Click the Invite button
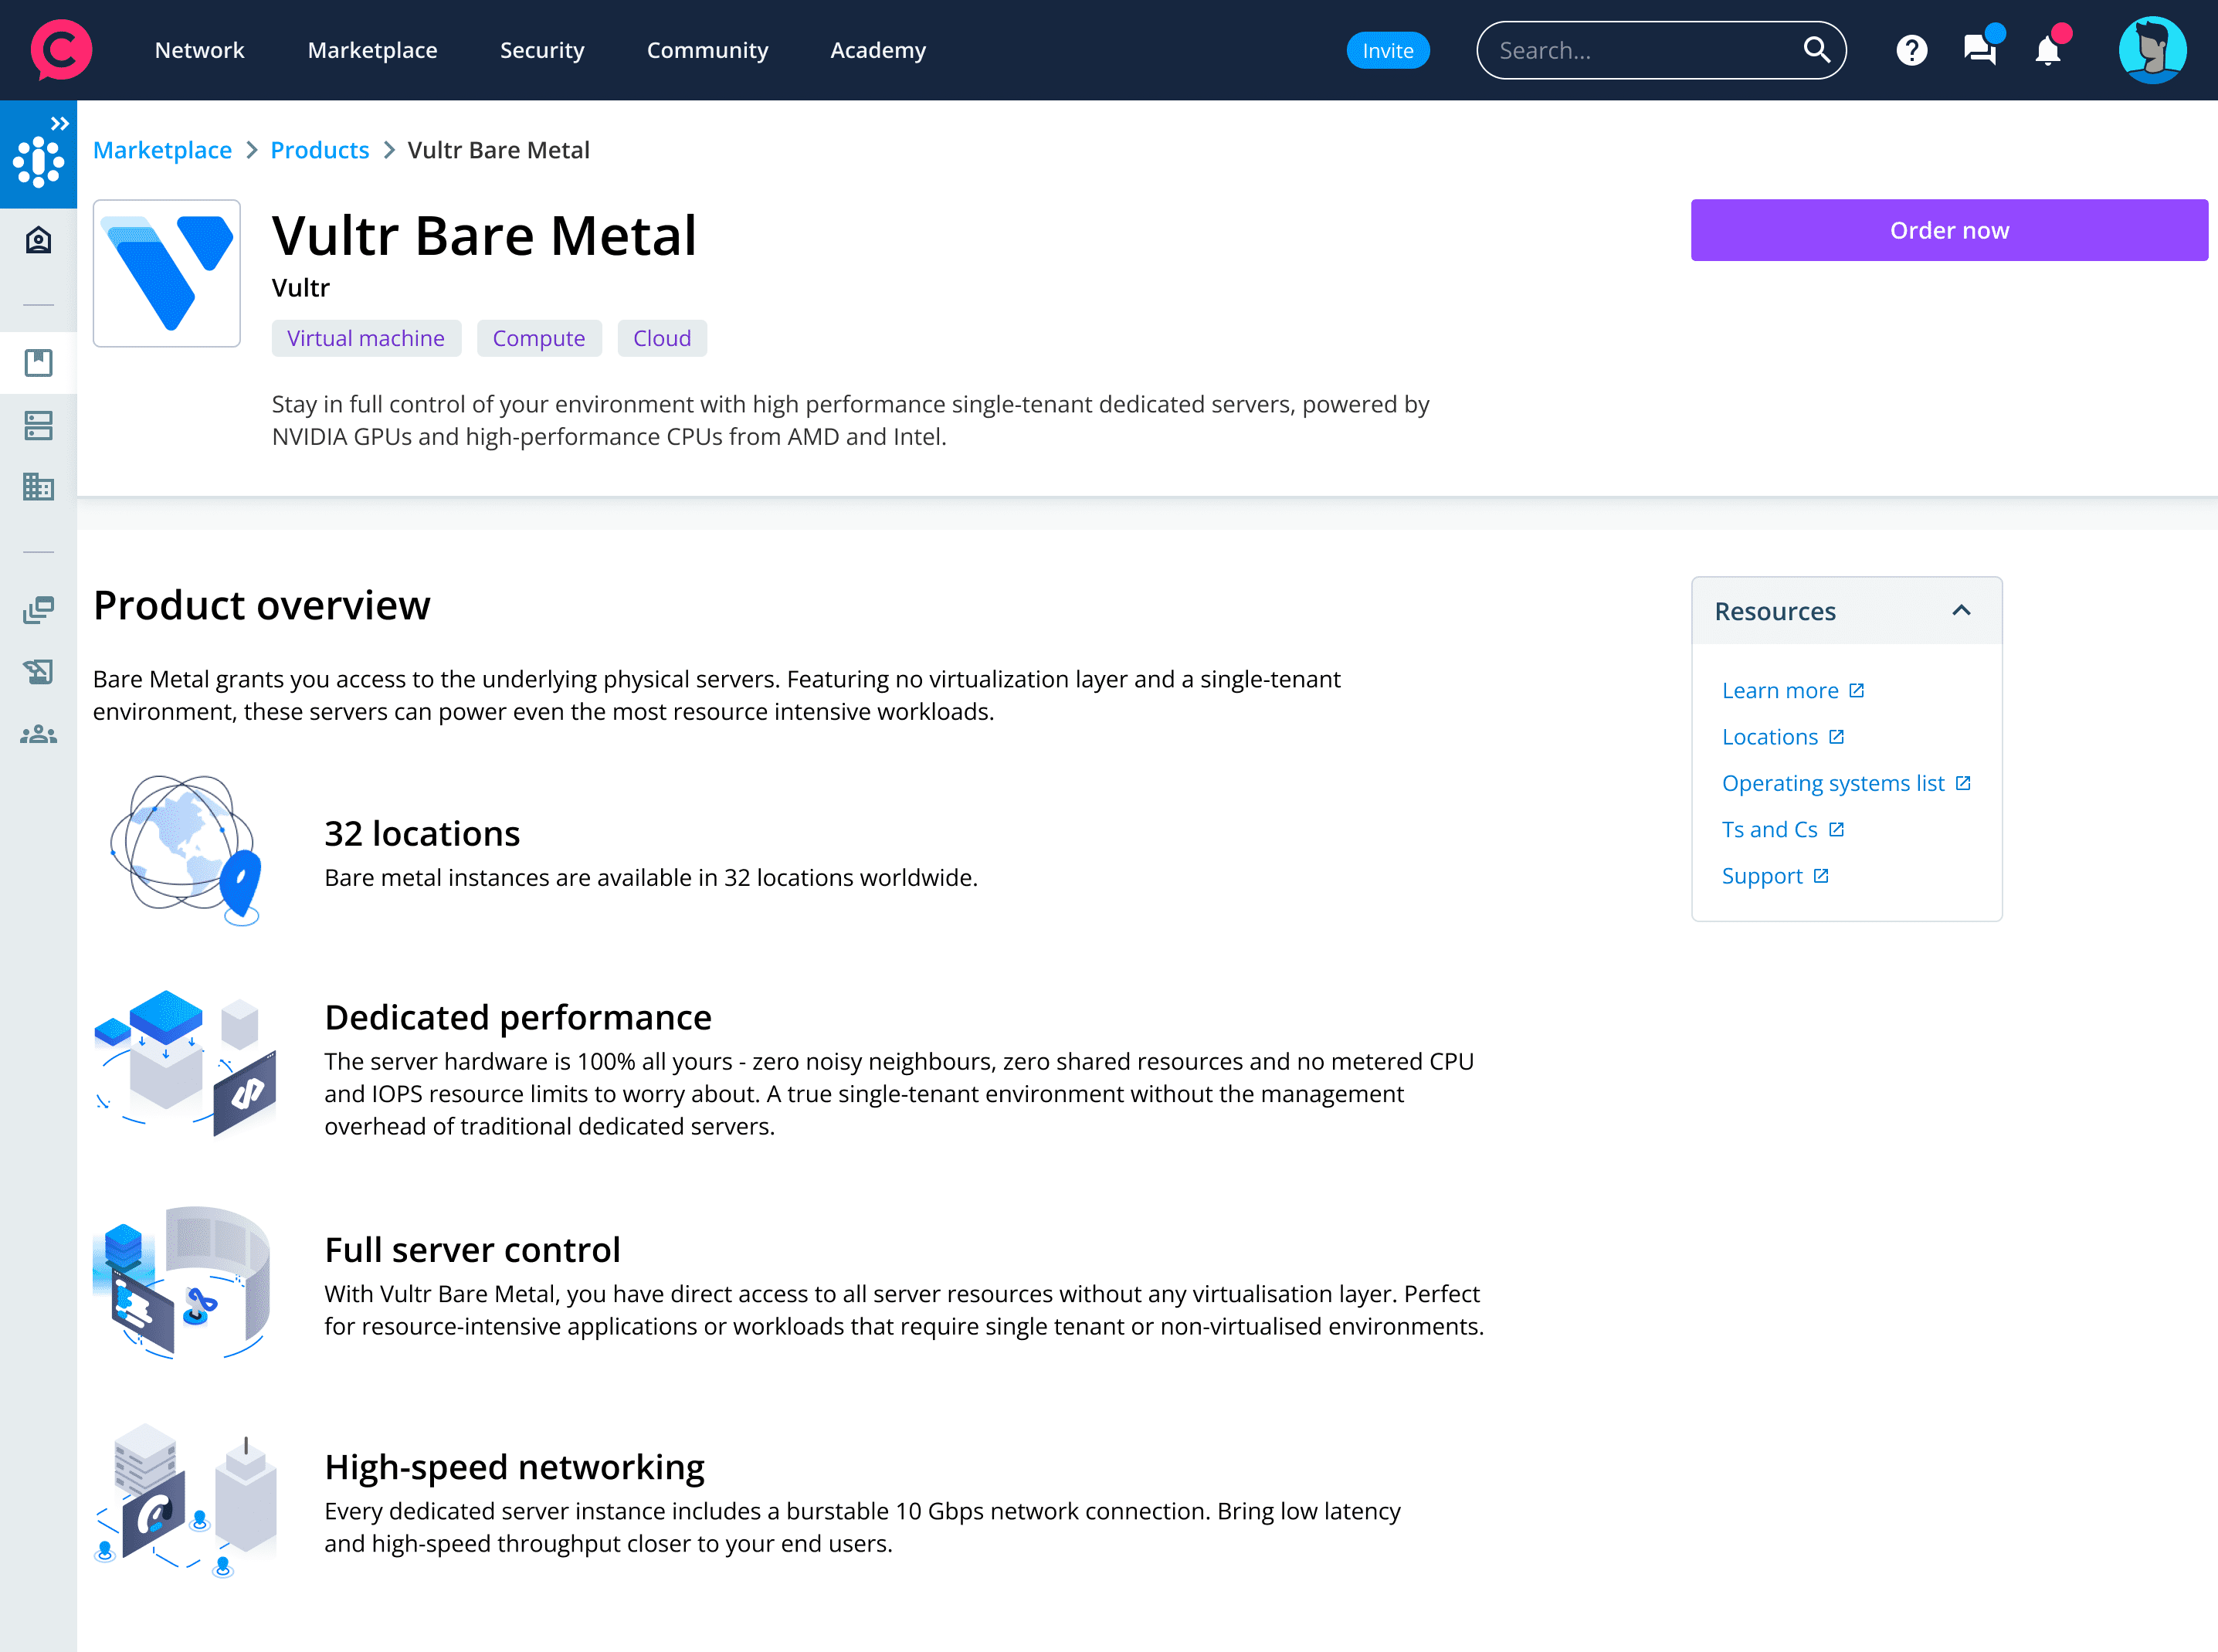 pyautogui.click(x=1387, y=50)
